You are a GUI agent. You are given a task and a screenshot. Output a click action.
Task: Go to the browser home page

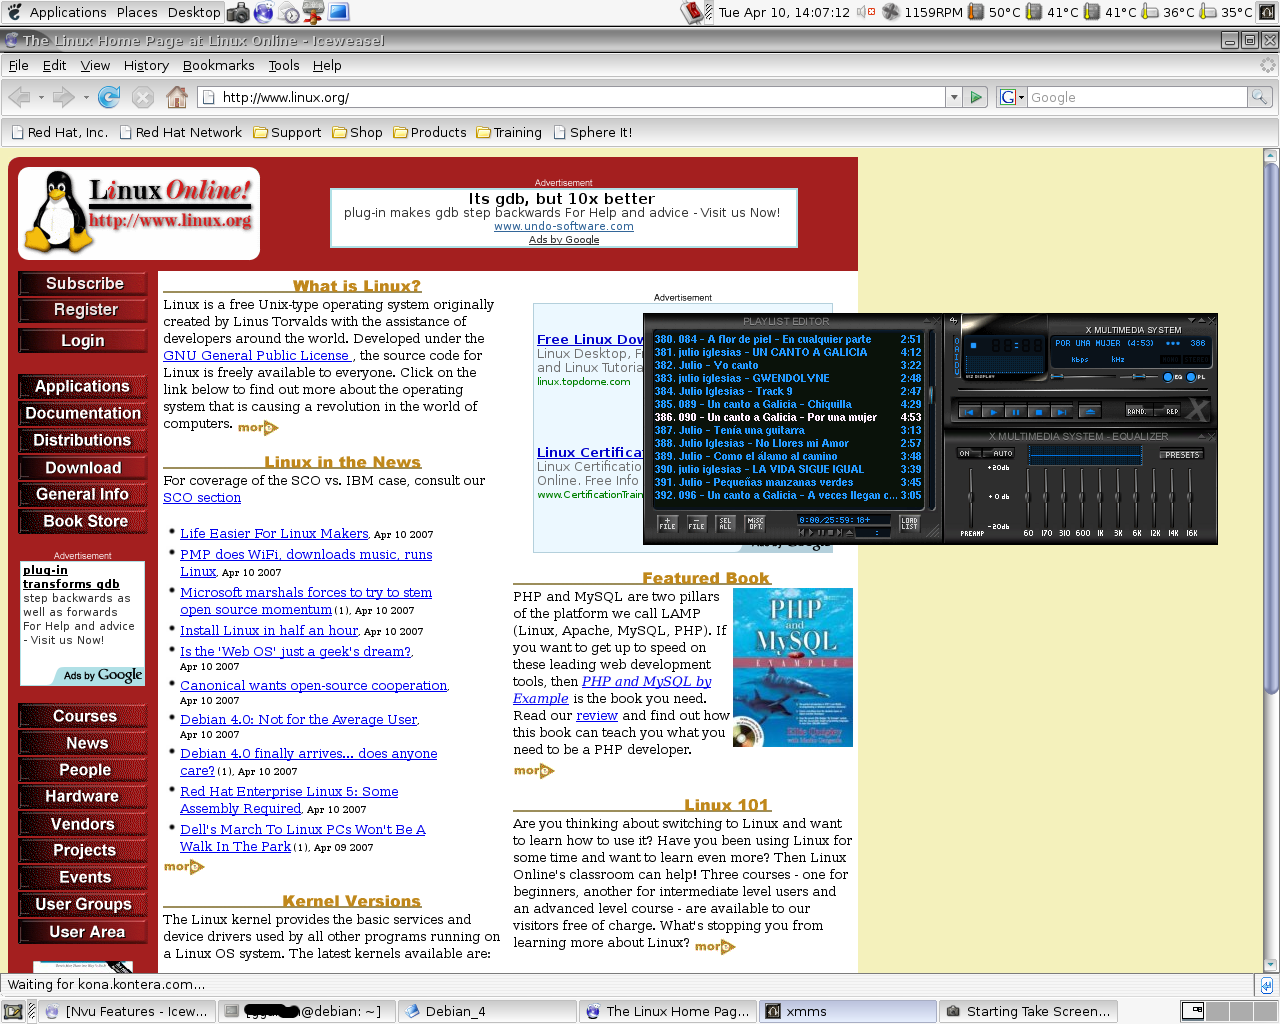[x=177, y=97]
